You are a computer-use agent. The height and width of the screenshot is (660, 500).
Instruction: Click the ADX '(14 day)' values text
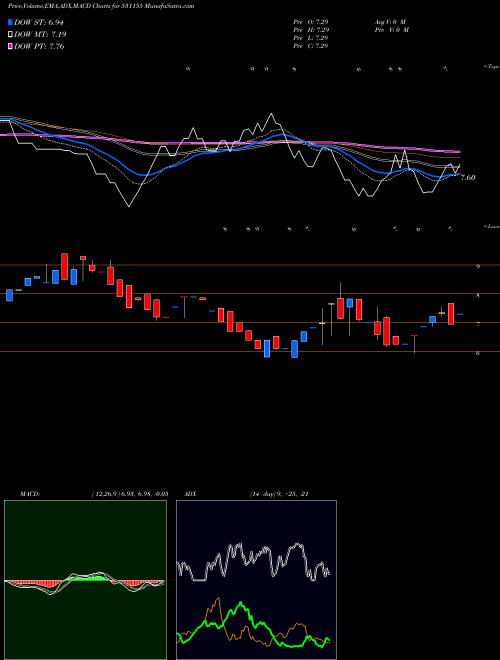pyautogui.click(x=279, y=494)
